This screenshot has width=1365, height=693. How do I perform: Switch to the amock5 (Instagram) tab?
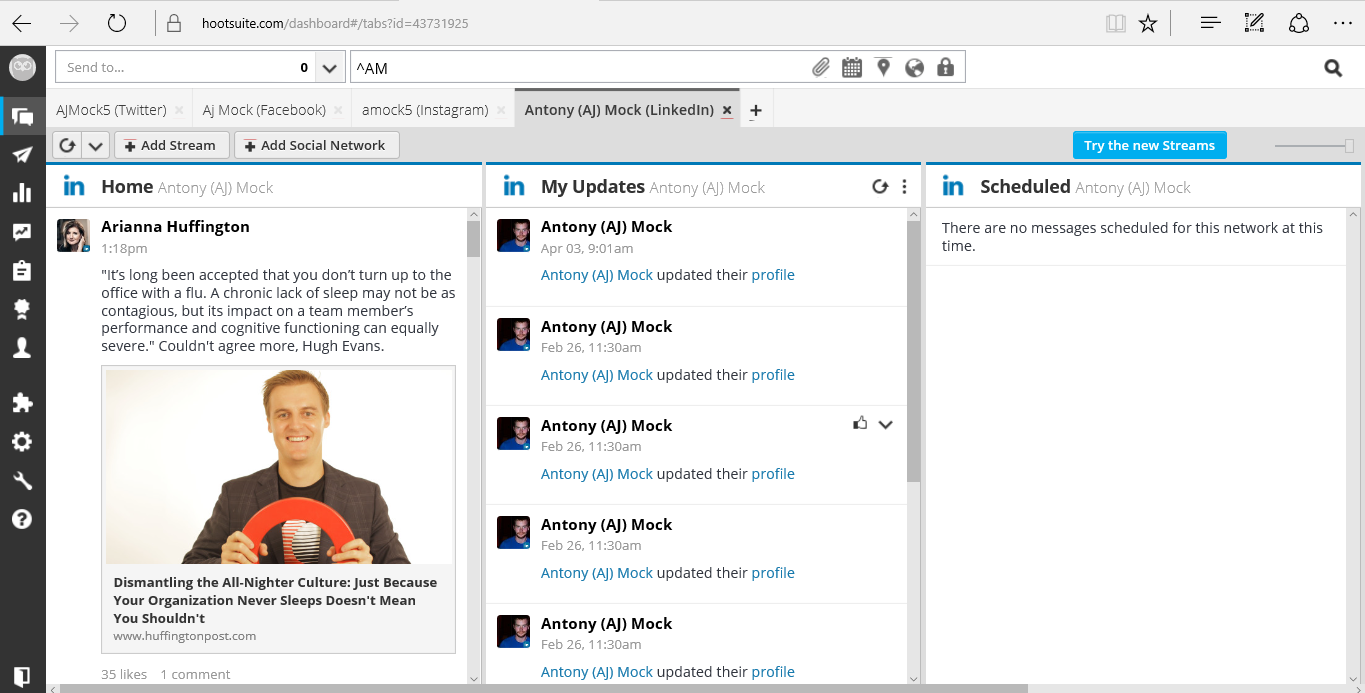click(425, 110)
